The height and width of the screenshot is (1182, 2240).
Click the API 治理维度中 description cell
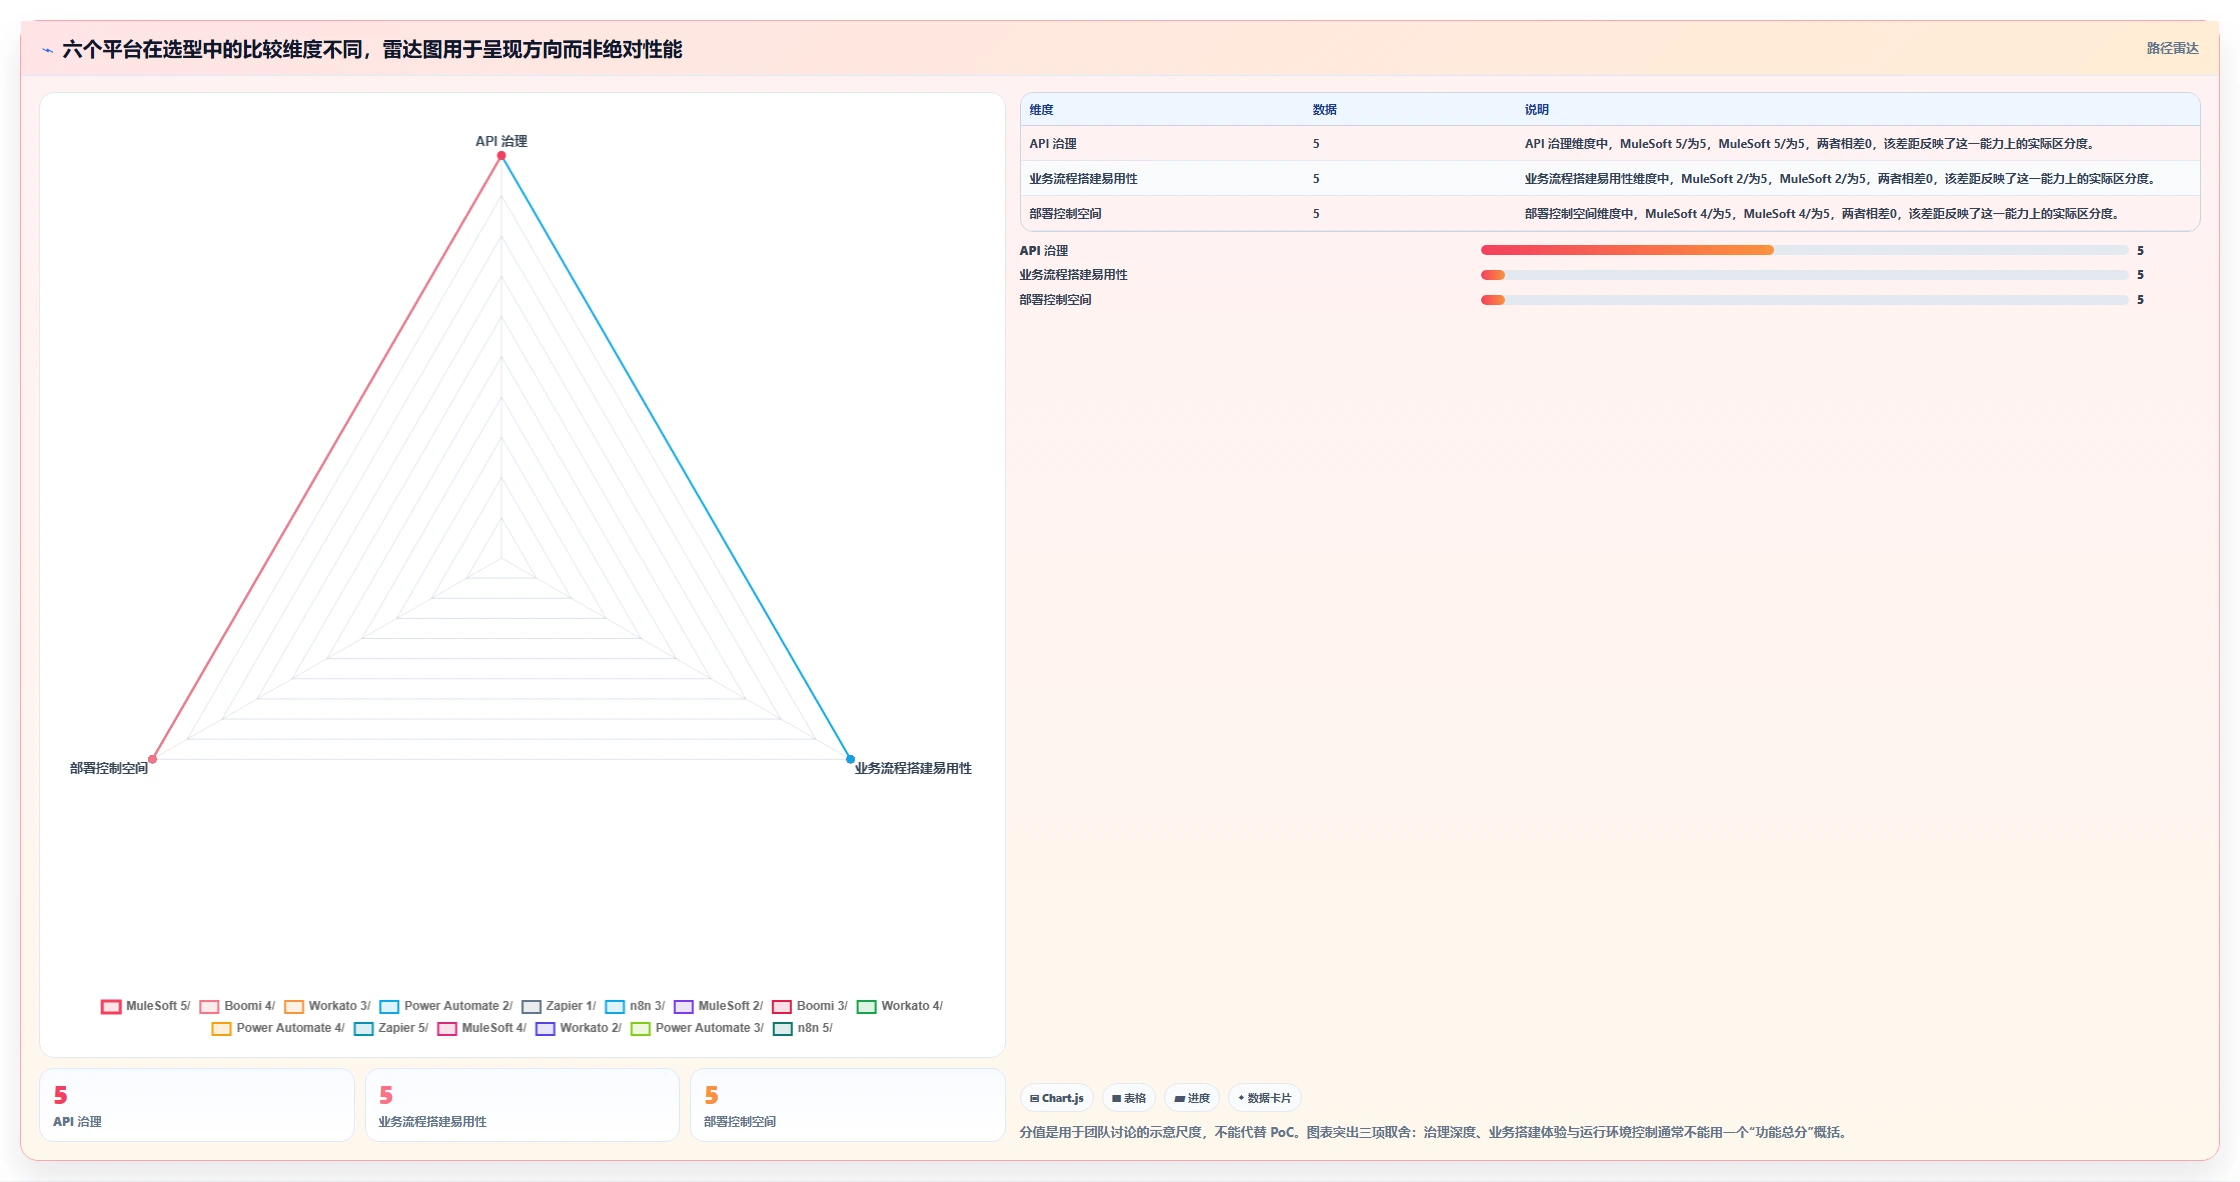(1858, 144)
